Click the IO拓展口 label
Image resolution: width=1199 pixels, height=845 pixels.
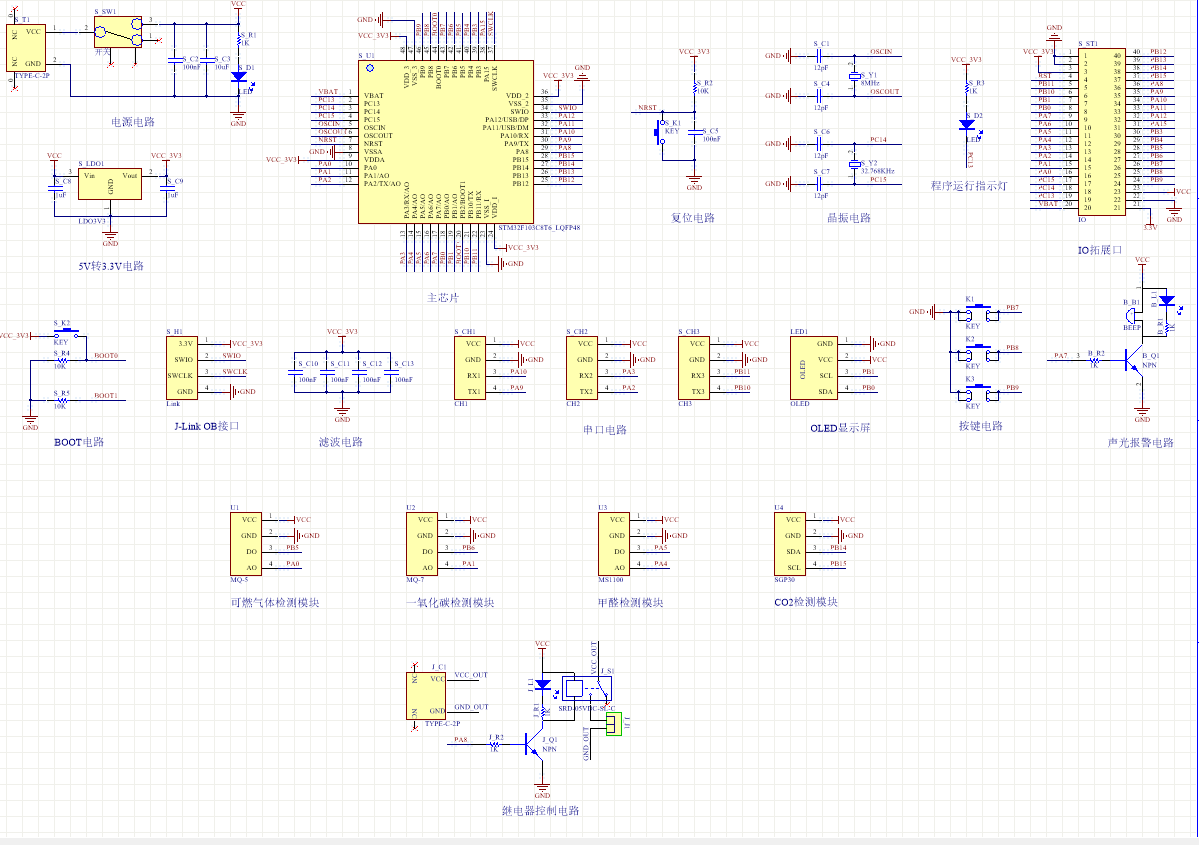(x=1100, y=250)
